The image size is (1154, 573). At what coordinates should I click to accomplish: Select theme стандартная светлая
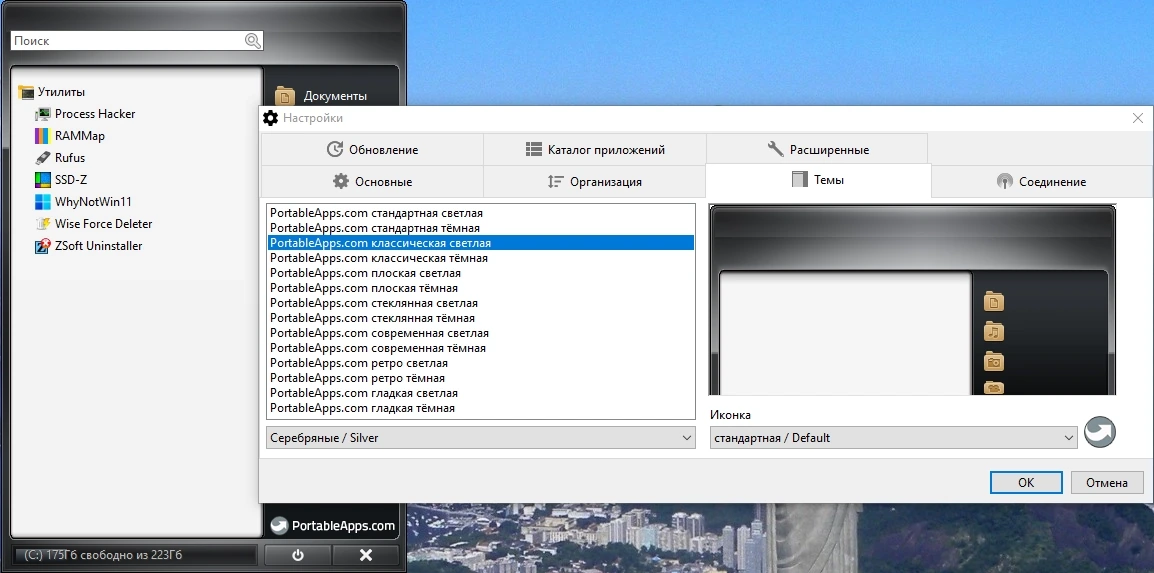[481, 213]
